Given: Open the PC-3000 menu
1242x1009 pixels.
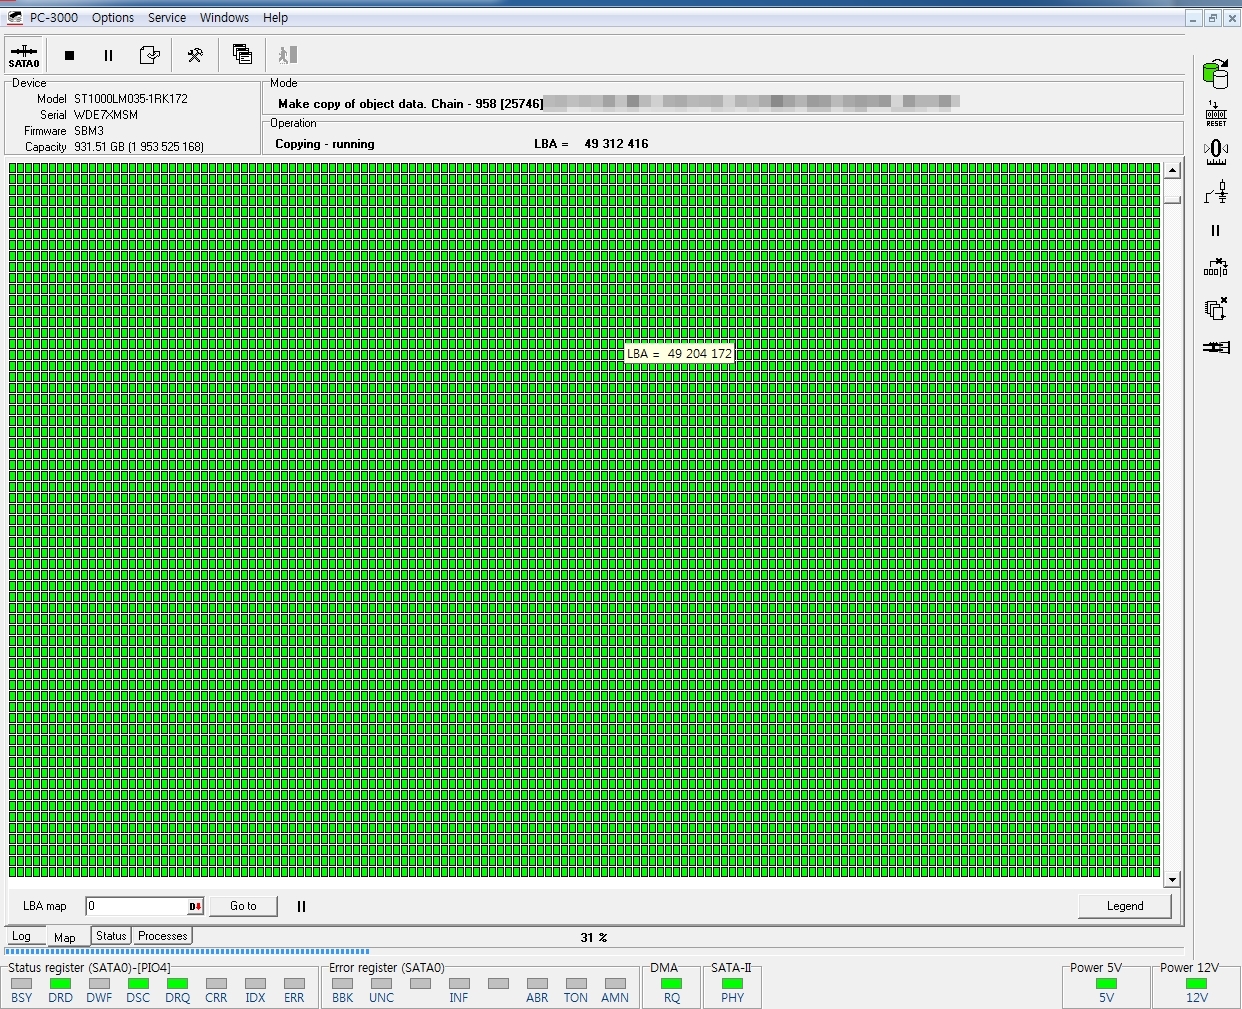Looking at the screenshot, I should 54,18.
